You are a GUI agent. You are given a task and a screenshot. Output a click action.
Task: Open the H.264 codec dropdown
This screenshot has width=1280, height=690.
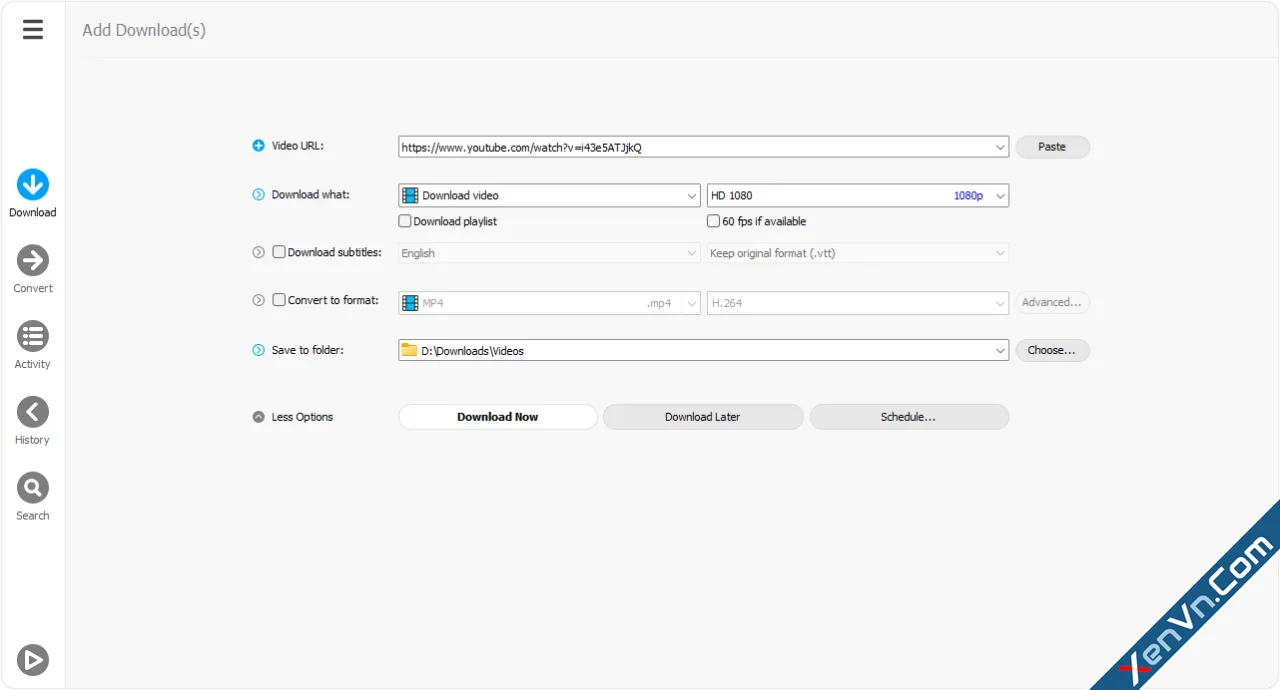858,302
